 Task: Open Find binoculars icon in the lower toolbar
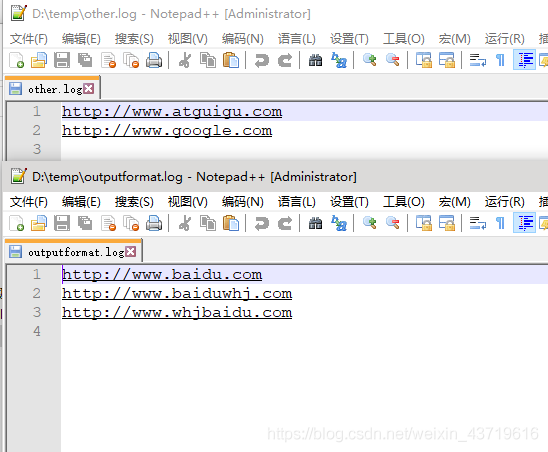[315, 223]
